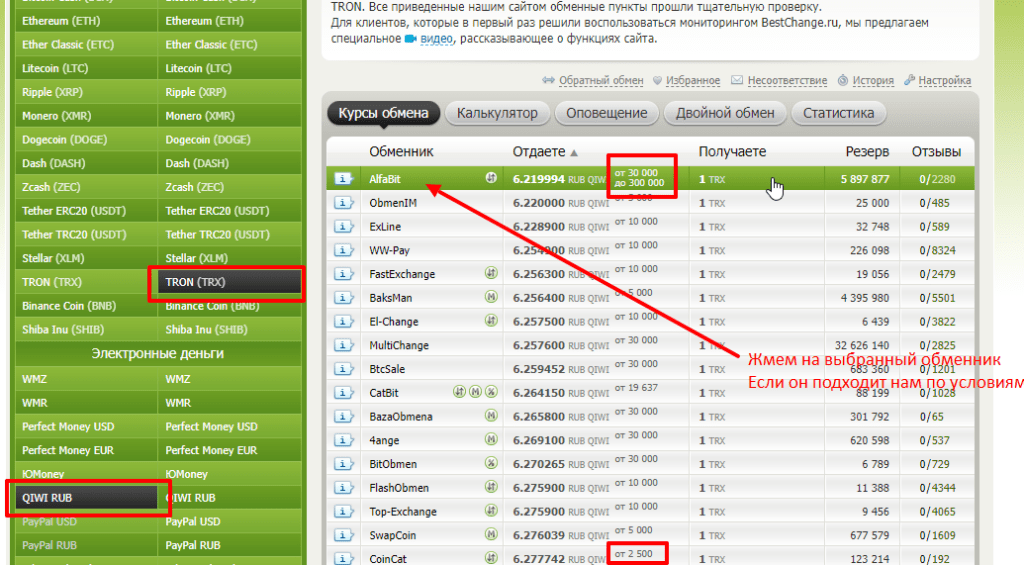Click the BitObmen percent badge icon

coord(491,463)
